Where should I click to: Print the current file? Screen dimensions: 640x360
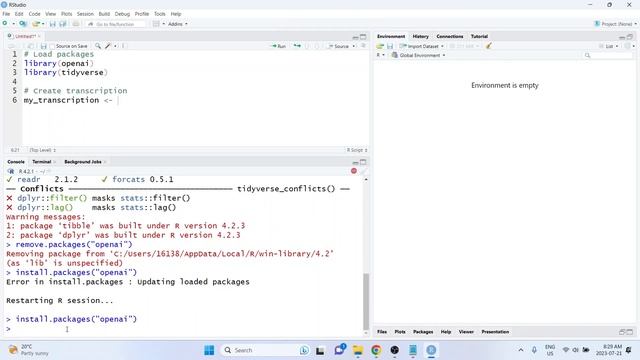coord(76,24)
